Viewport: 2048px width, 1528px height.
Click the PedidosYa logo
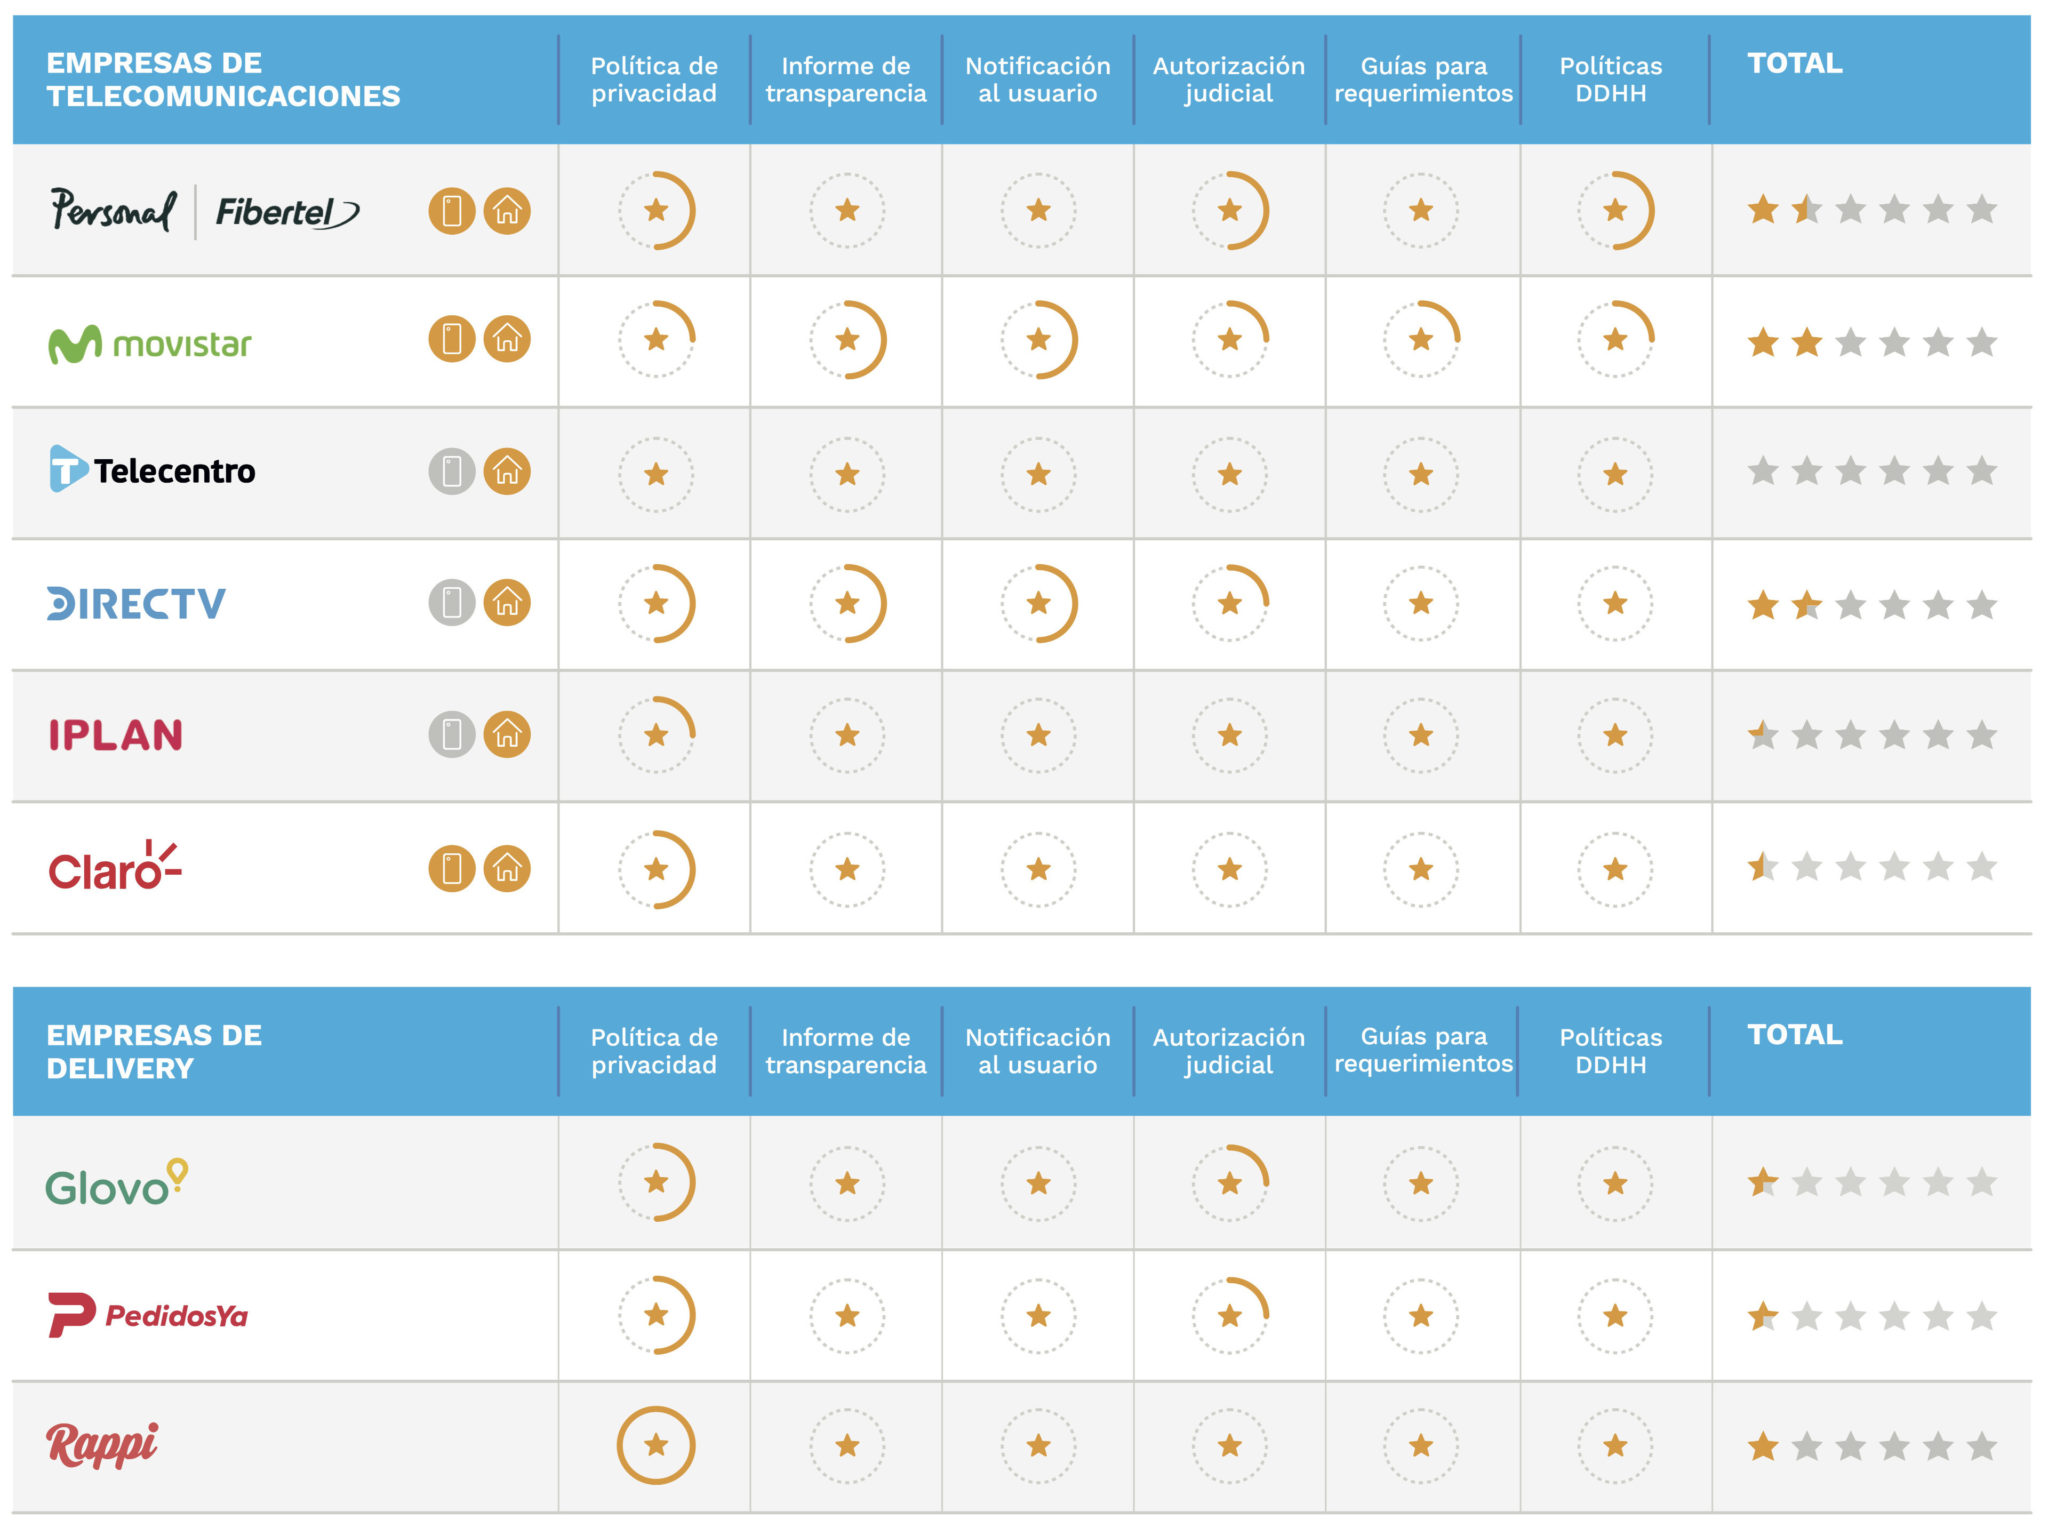[148, 1315]
